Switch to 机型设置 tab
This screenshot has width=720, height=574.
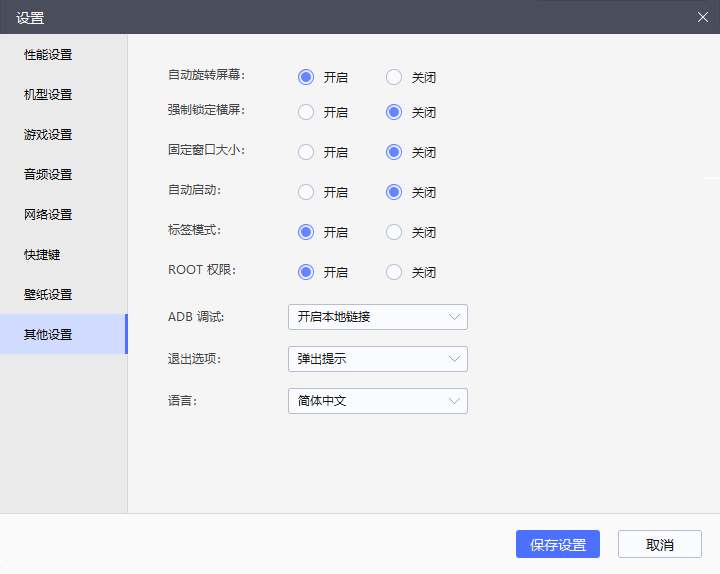point(49,95)
